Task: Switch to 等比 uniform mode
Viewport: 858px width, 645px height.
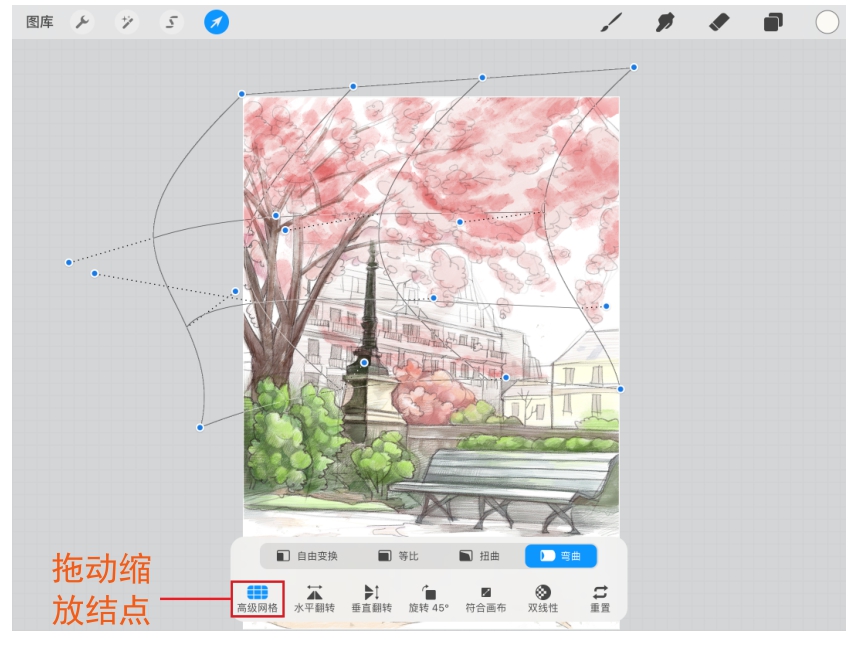Action: 398,556
